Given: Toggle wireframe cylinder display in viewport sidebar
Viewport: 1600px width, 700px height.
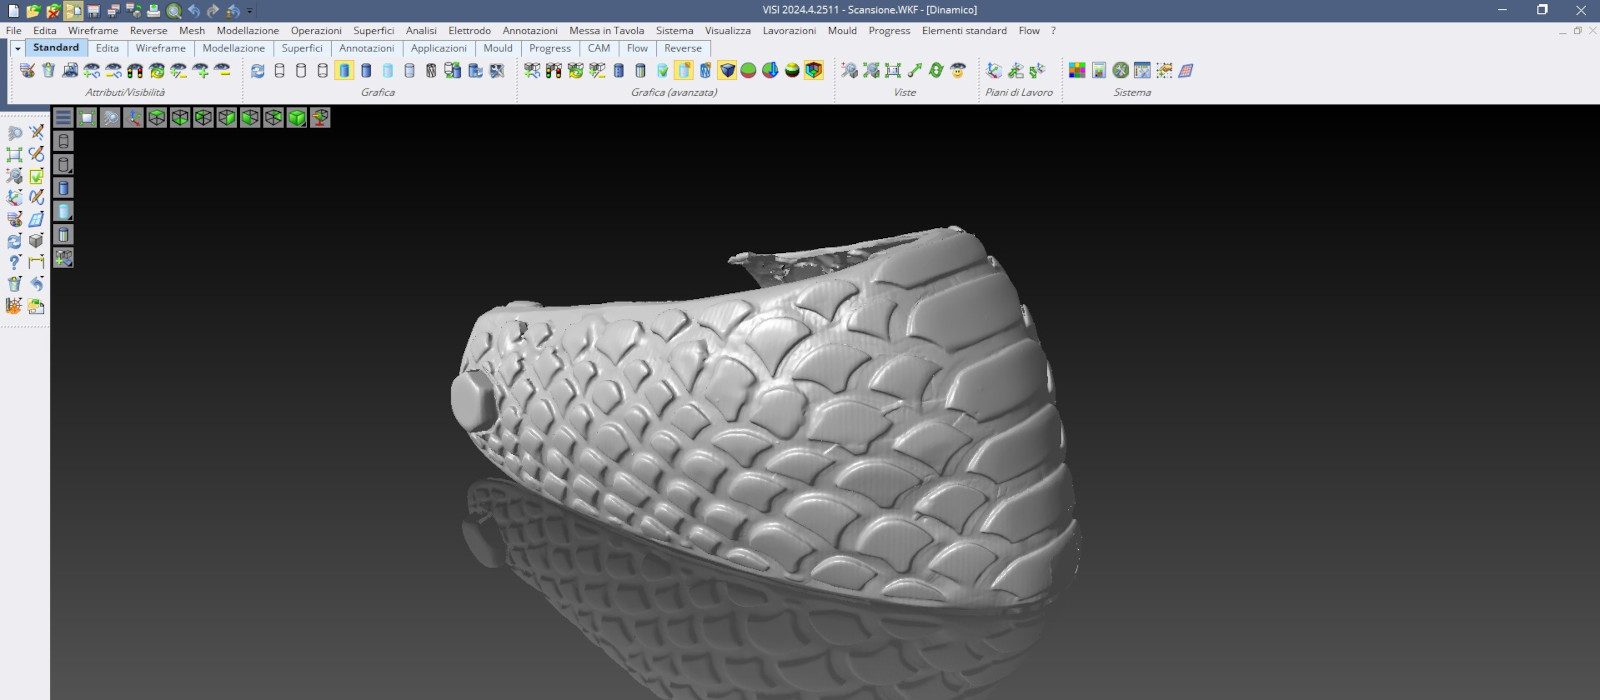Looking at the screenshot, I should [x=63, y=141].
